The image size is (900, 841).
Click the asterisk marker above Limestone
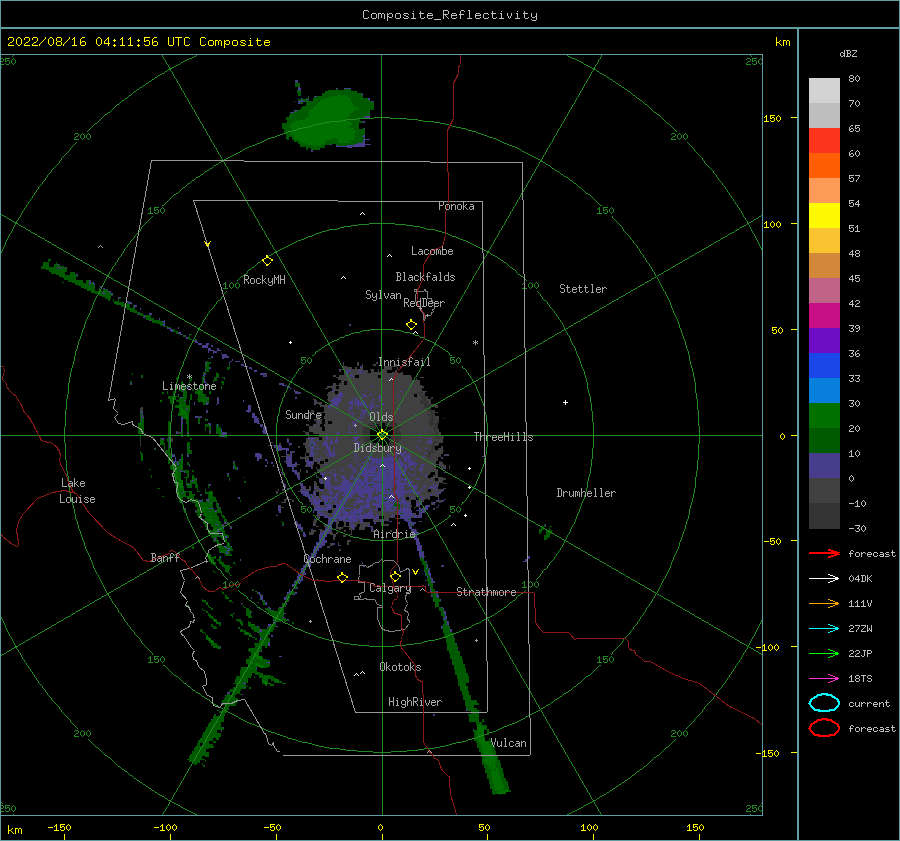(x=189, y=377)
